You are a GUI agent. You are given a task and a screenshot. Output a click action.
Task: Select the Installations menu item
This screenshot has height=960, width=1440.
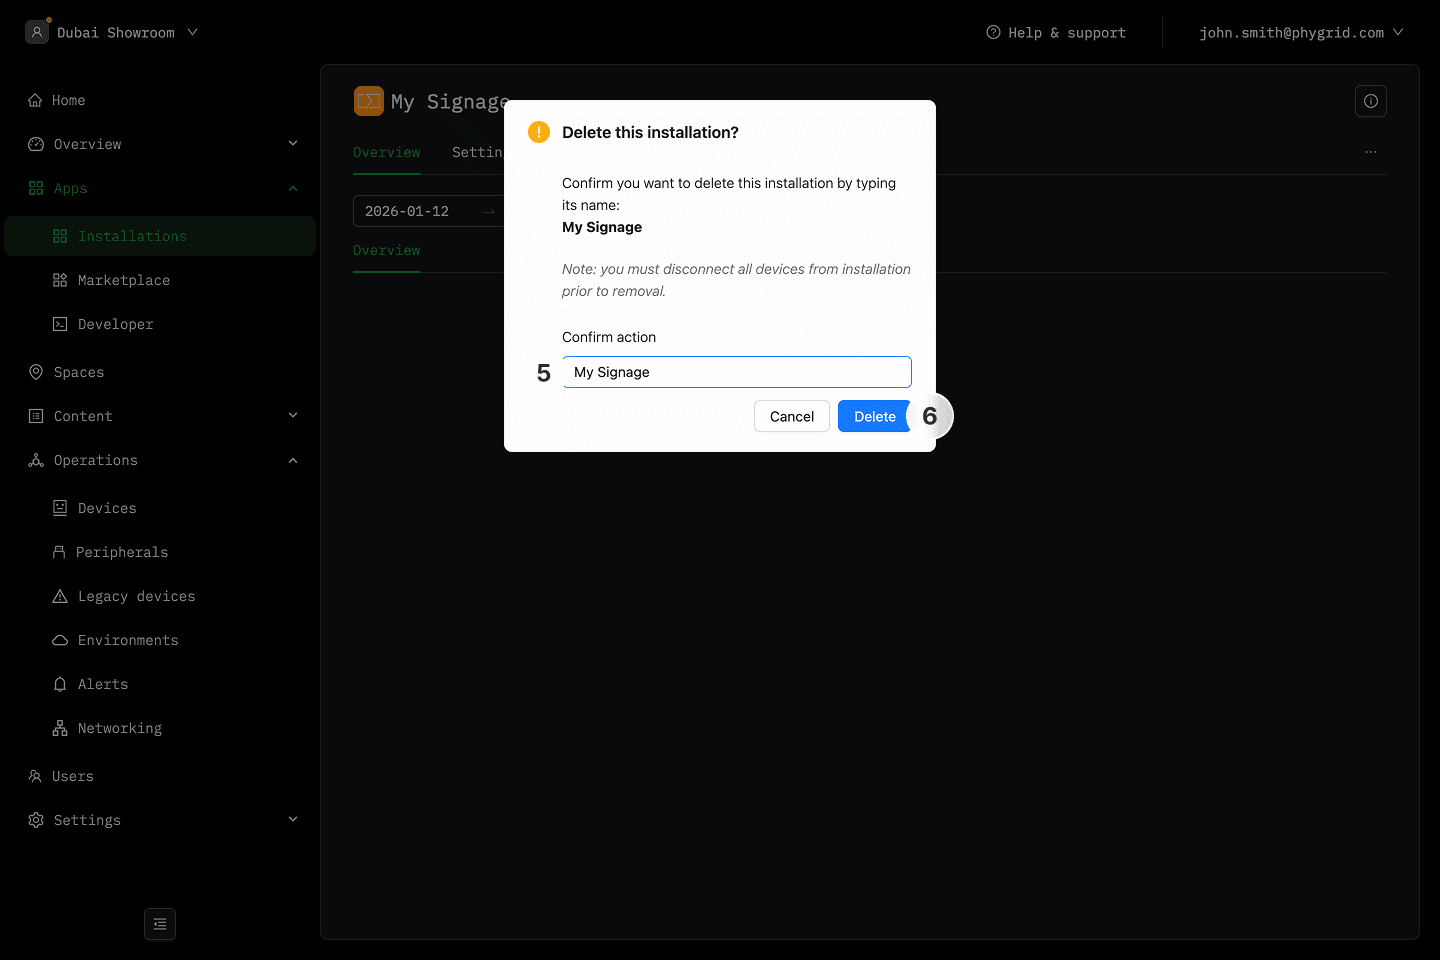132,236
